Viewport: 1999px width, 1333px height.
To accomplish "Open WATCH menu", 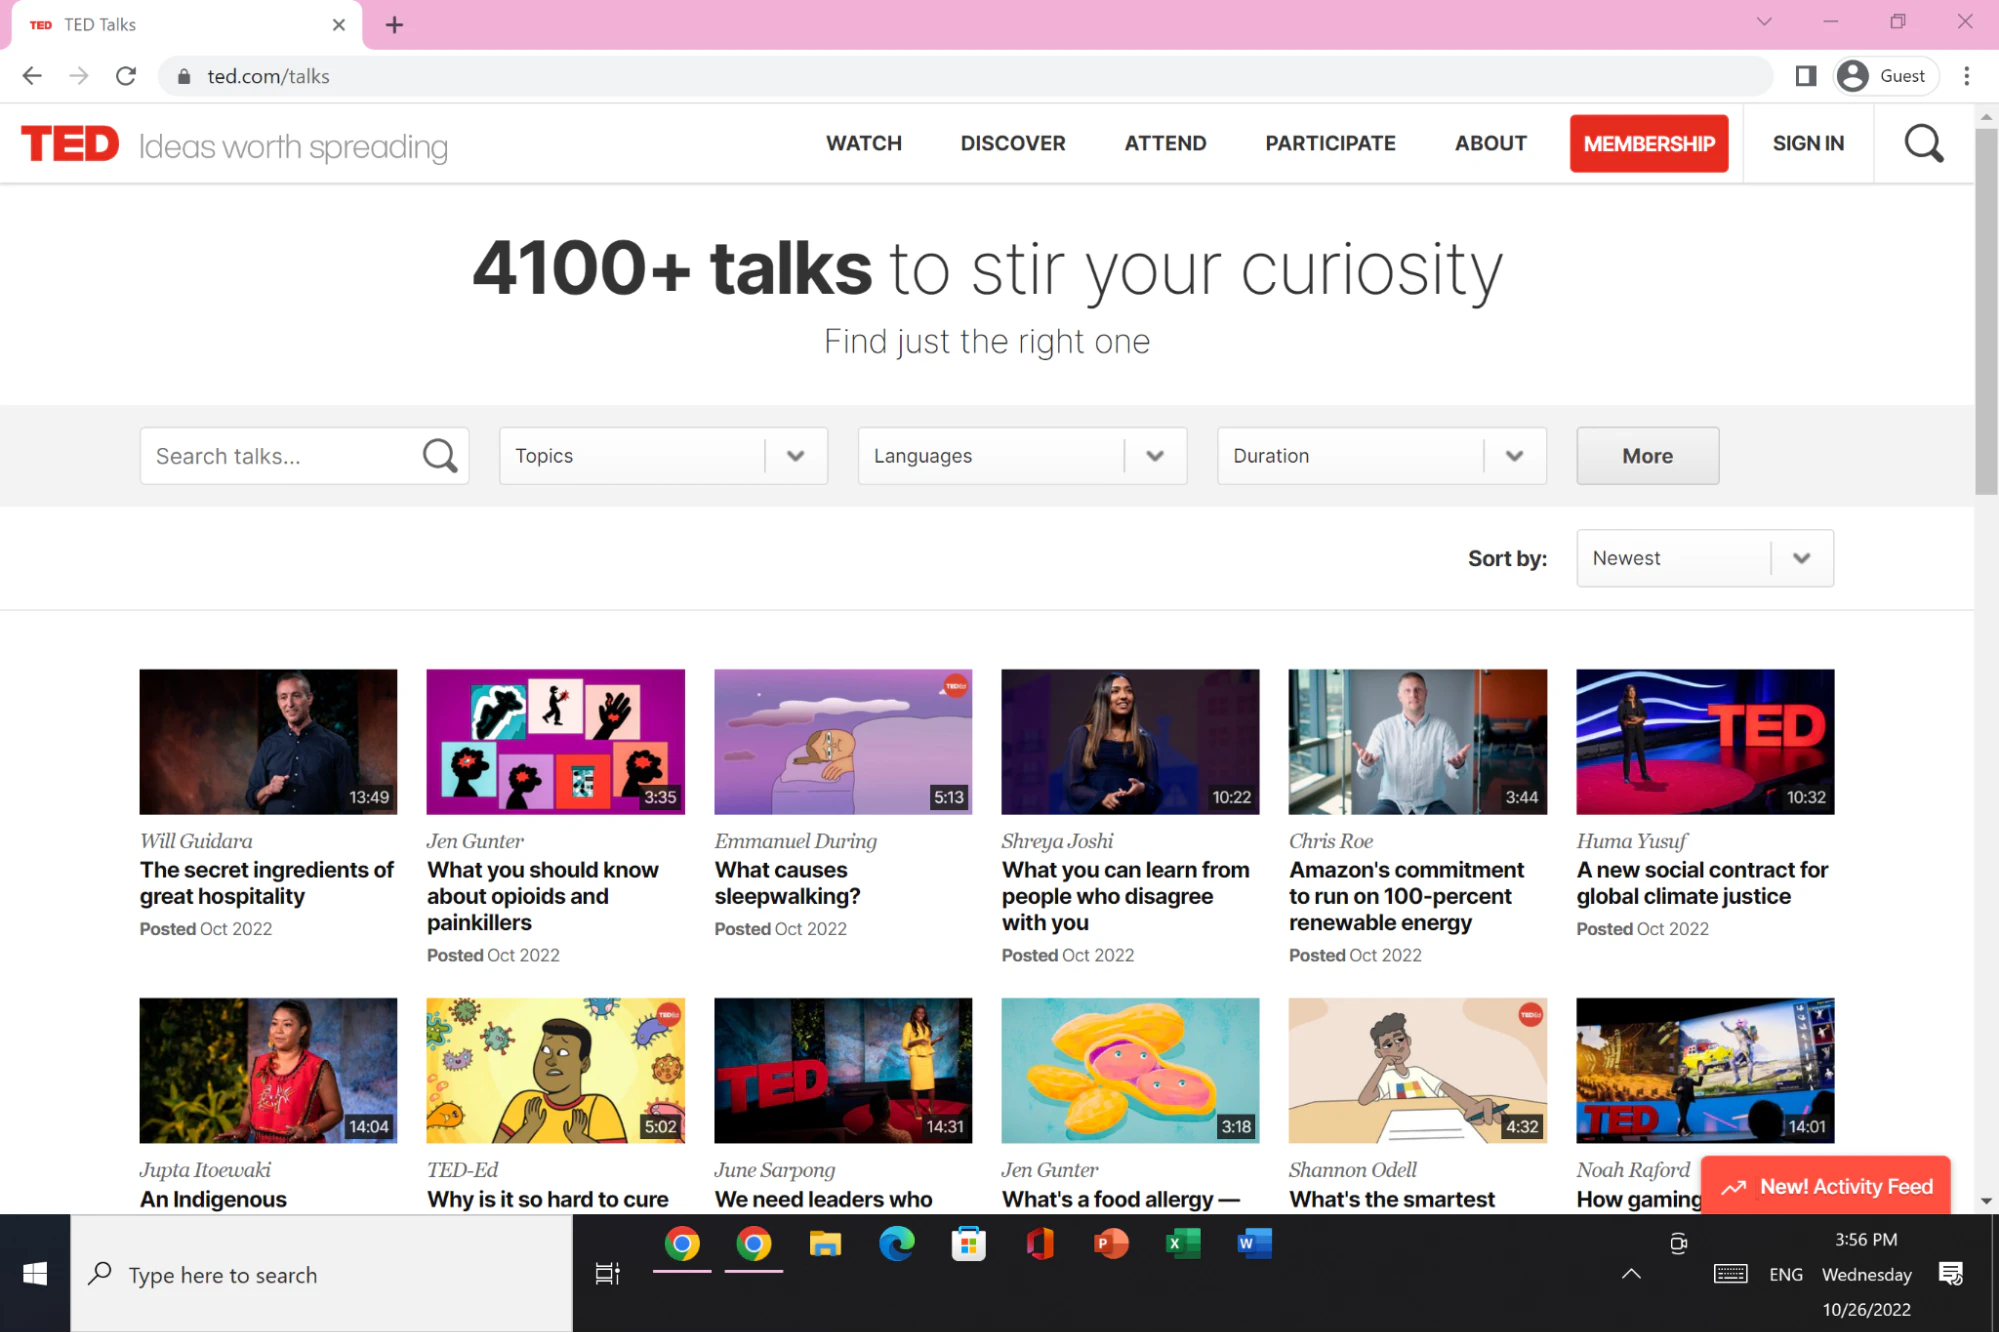I will tap(864, 143).
